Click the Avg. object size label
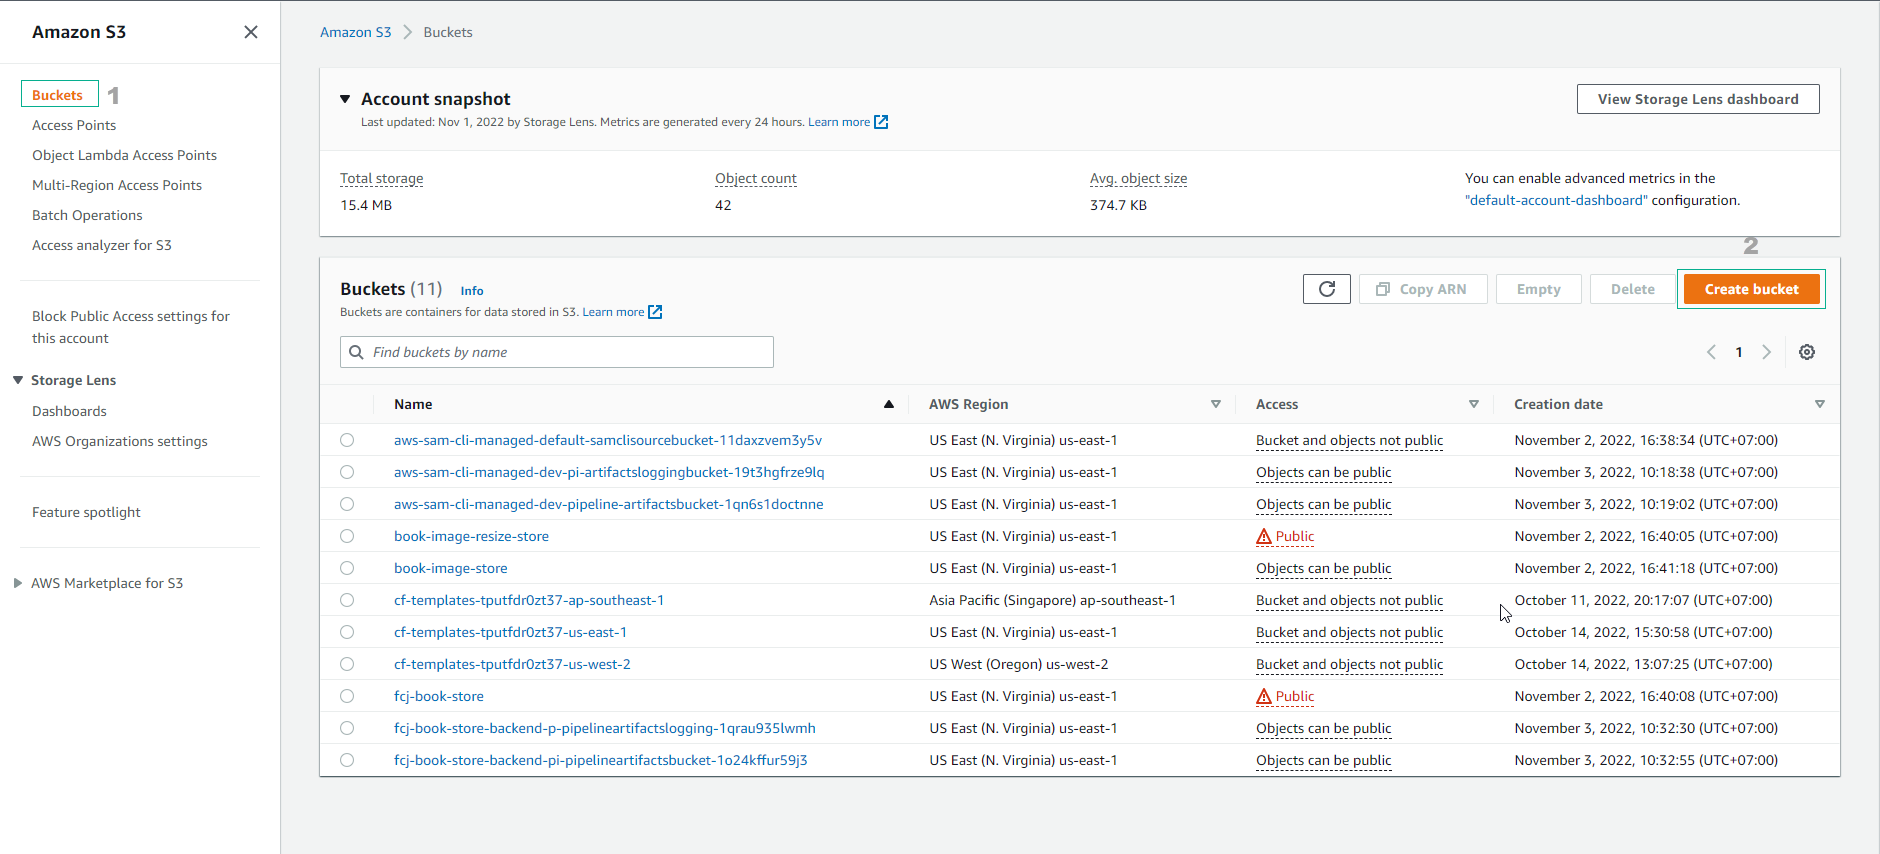 [x=1139, y=179]
